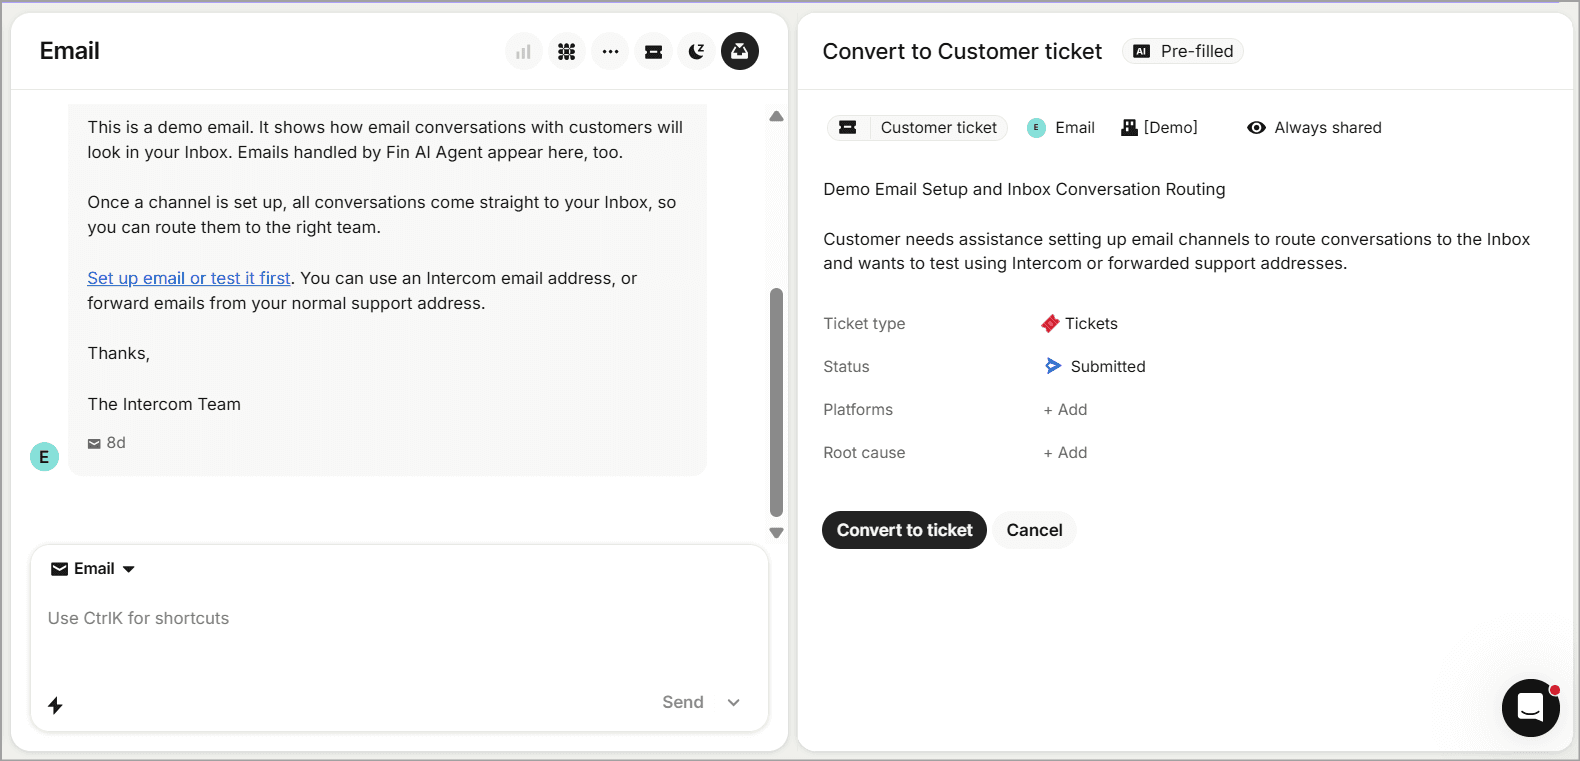
Task: Open the Intercom messenger chat bubble
Action: [x=1530, y=707]
